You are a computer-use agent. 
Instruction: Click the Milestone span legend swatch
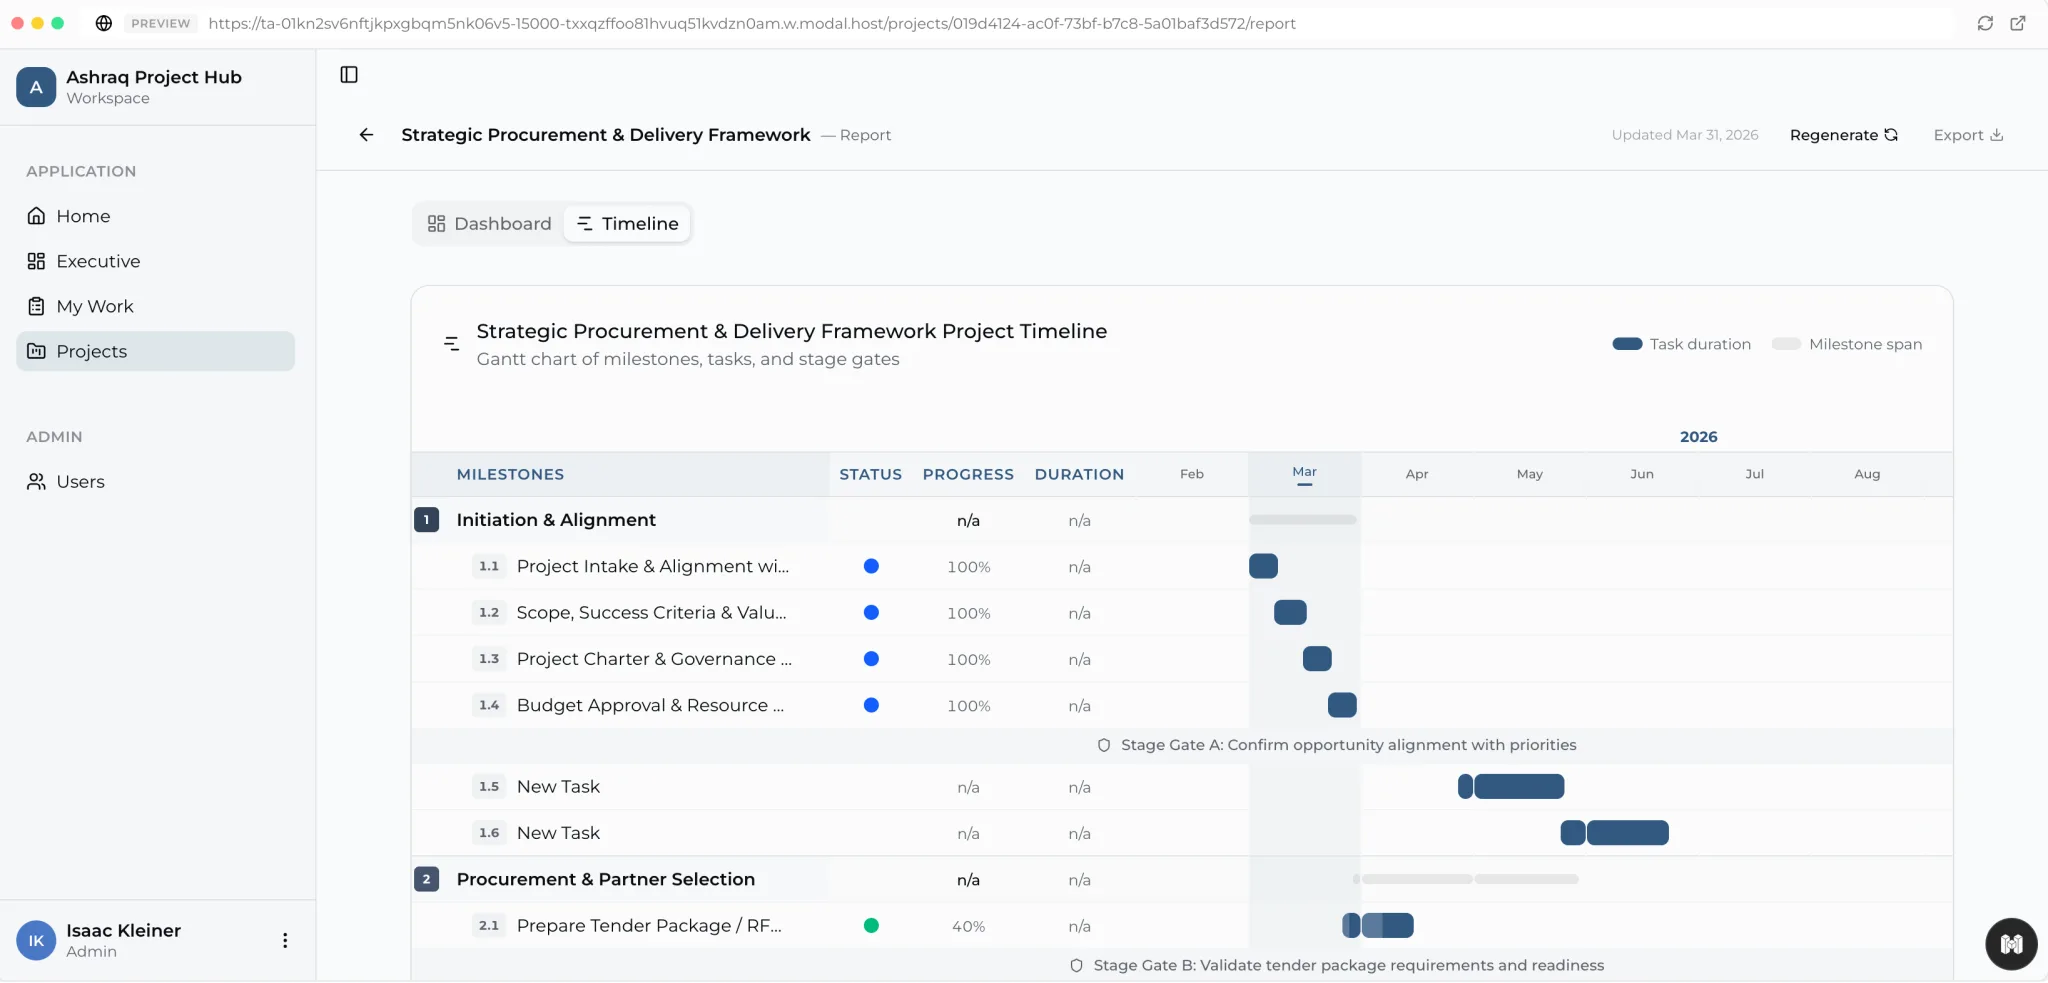1786,344
